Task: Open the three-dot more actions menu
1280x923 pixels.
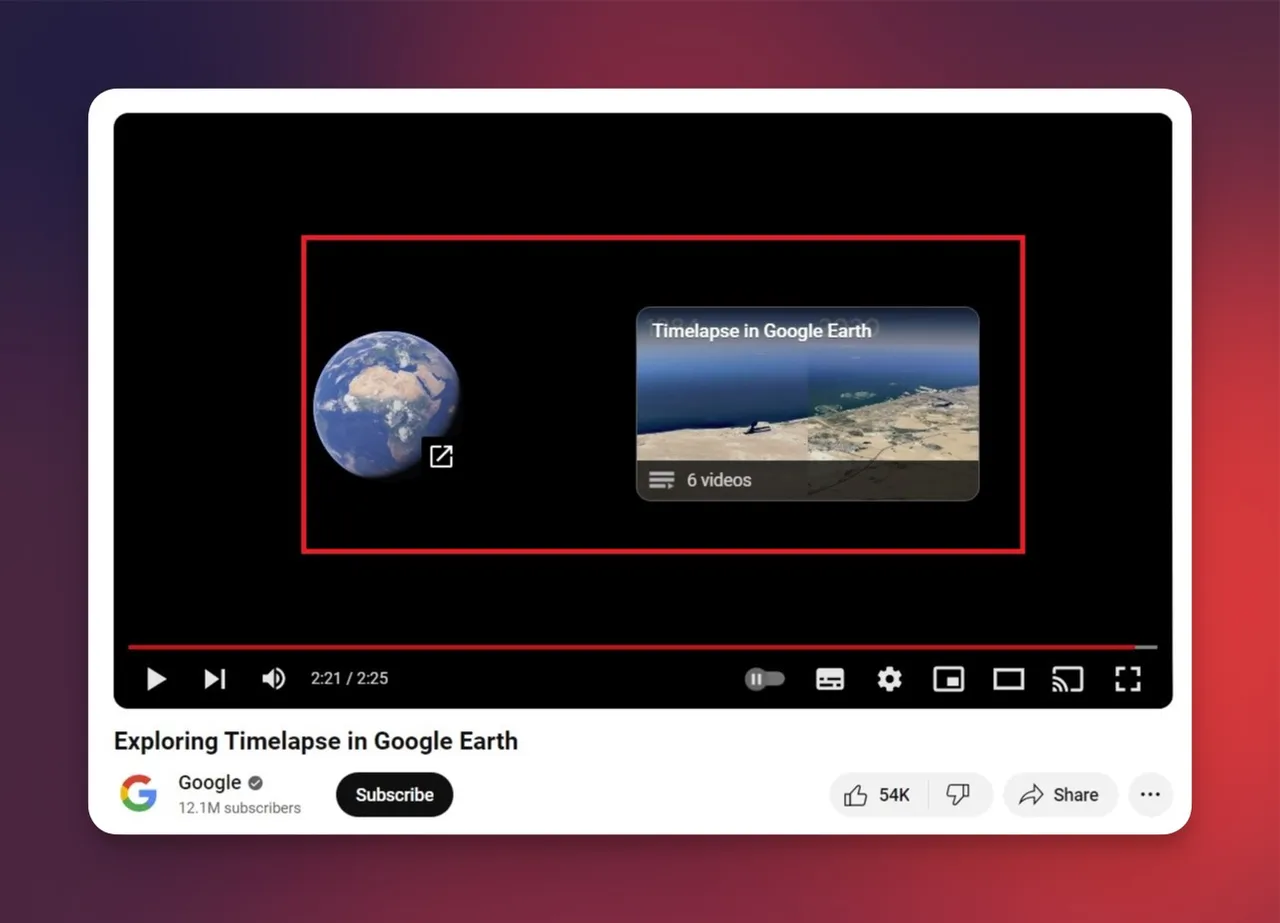Action: pos(1150,795)
